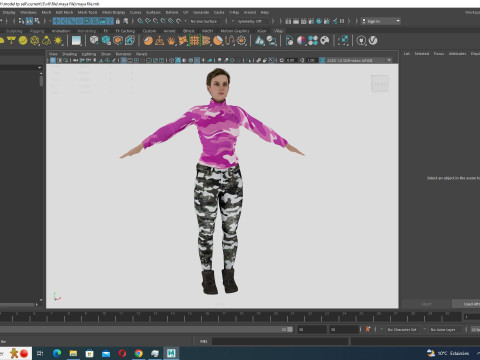The width and height of the screenshot is (480, 360).
Task: Click the Selected tab in Attribute Editor
Action: [422, 53]
